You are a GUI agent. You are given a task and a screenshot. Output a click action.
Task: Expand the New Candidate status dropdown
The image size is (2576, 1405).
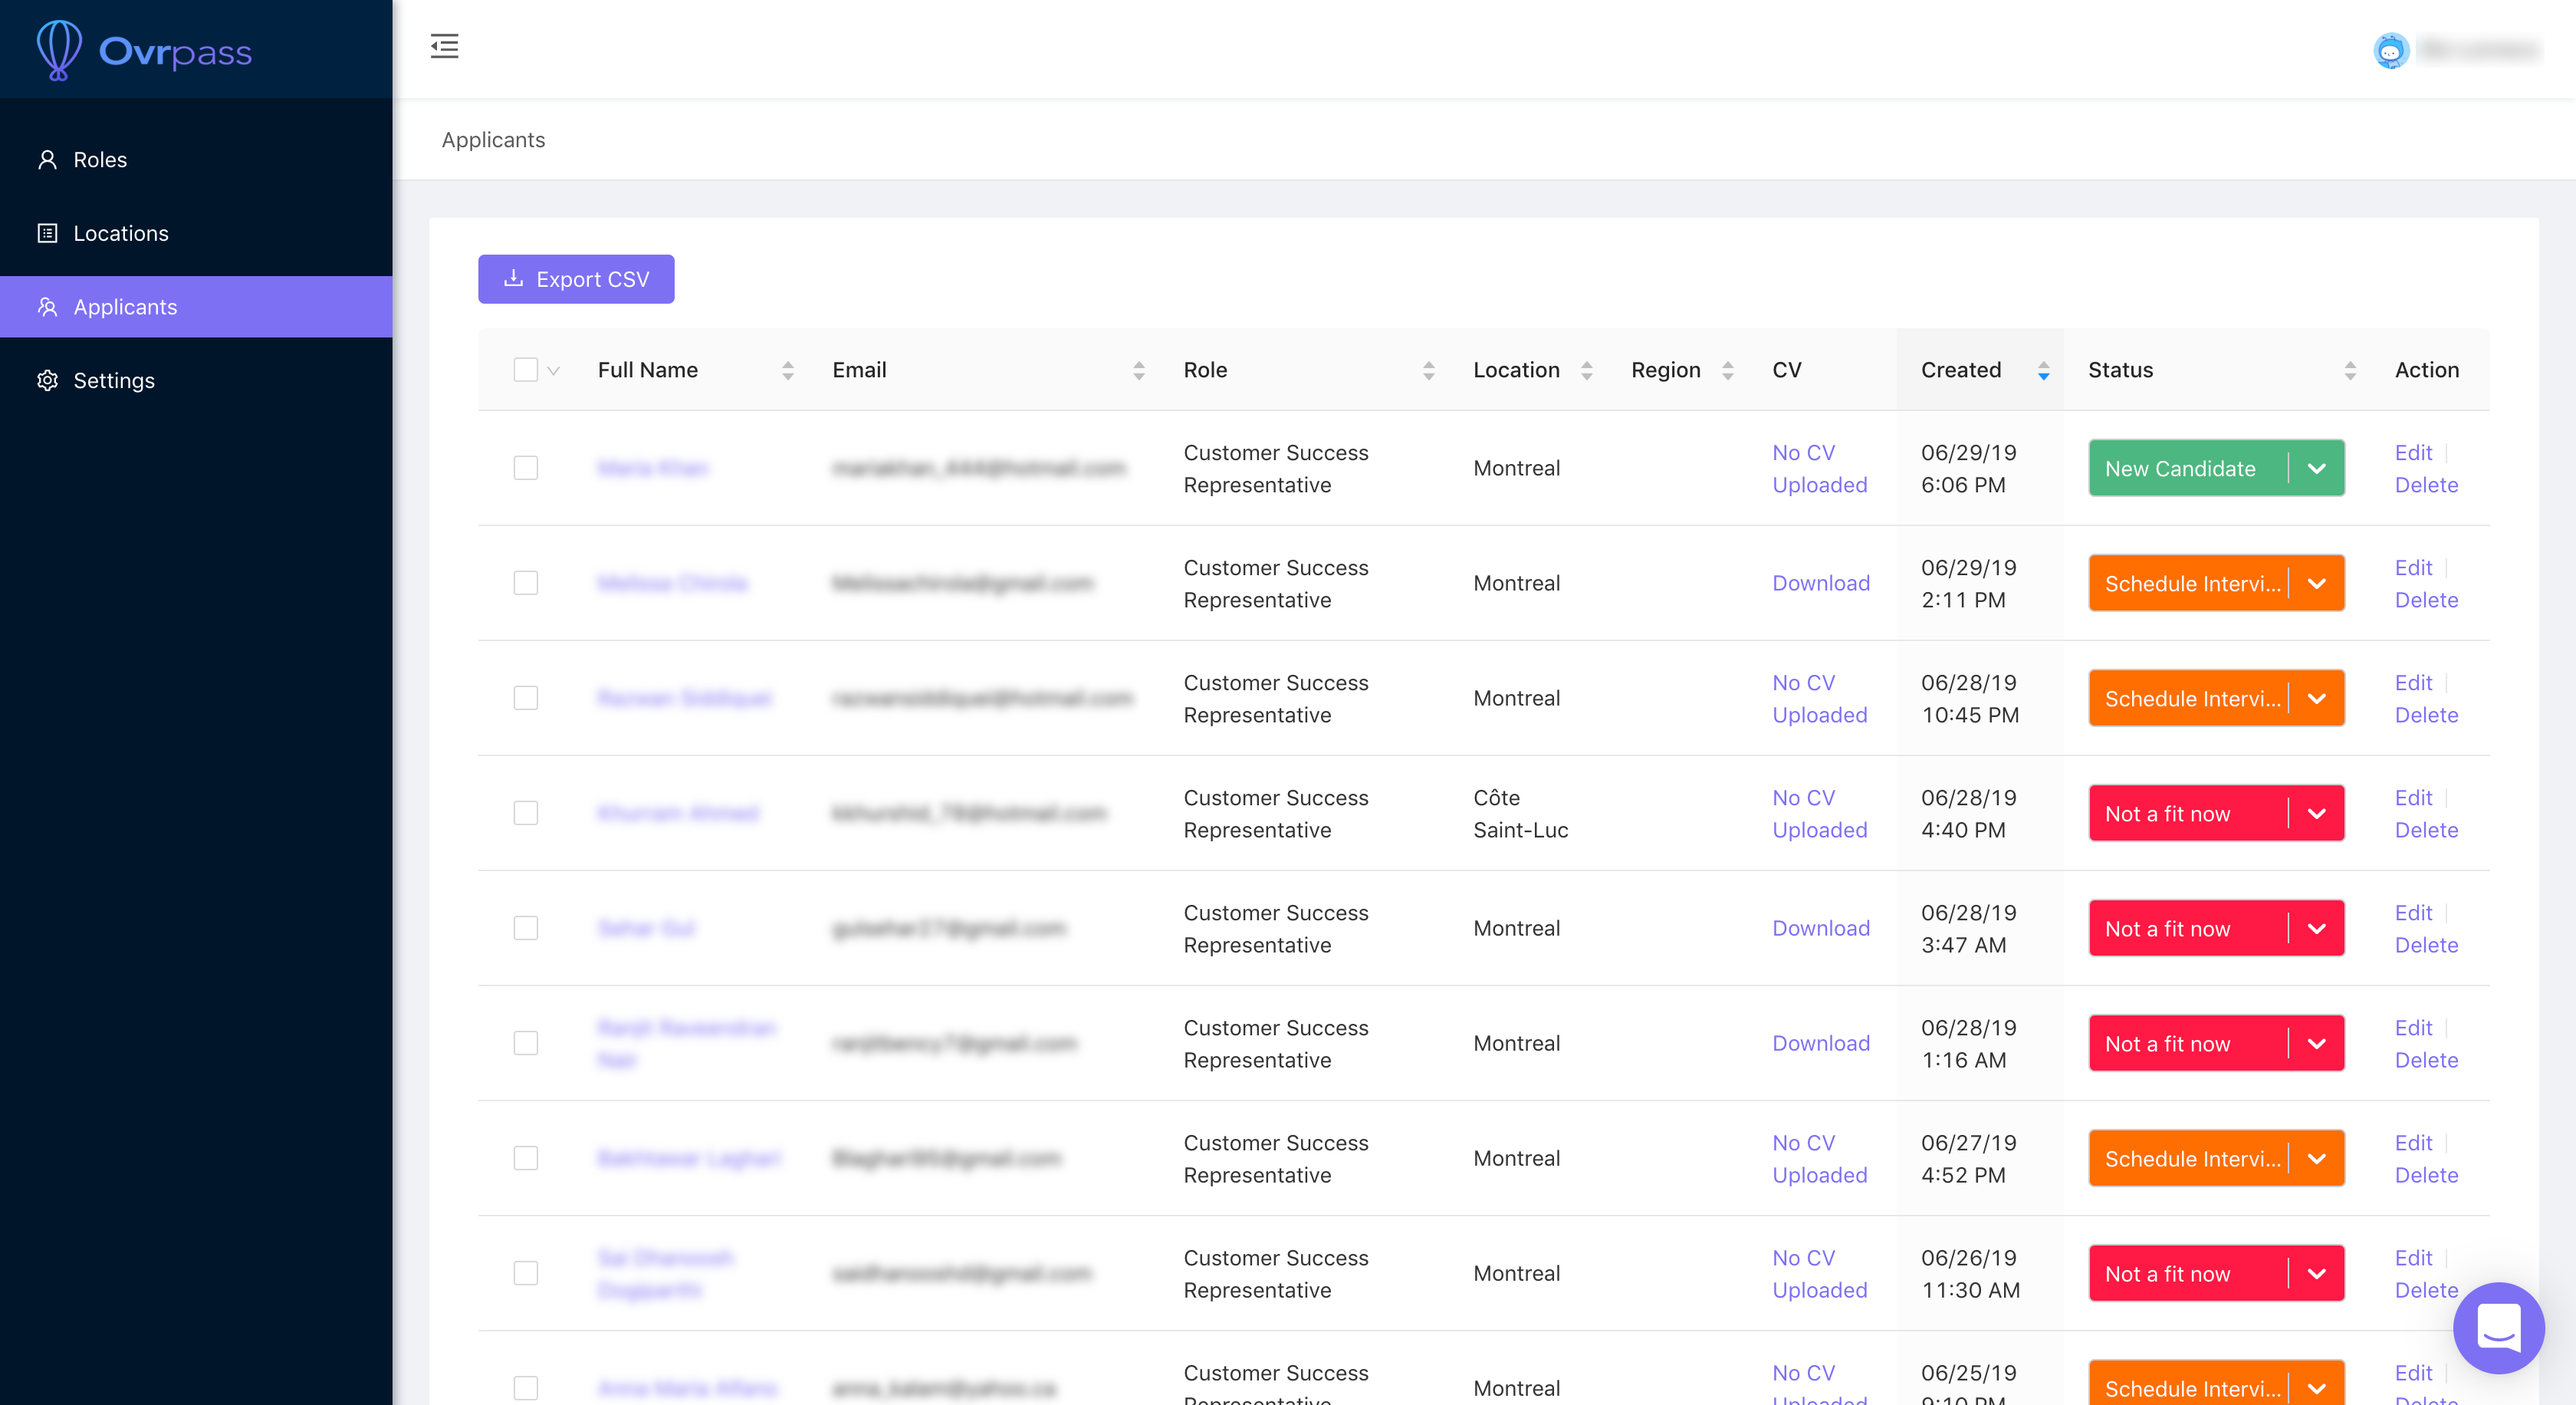[2316, 468]
